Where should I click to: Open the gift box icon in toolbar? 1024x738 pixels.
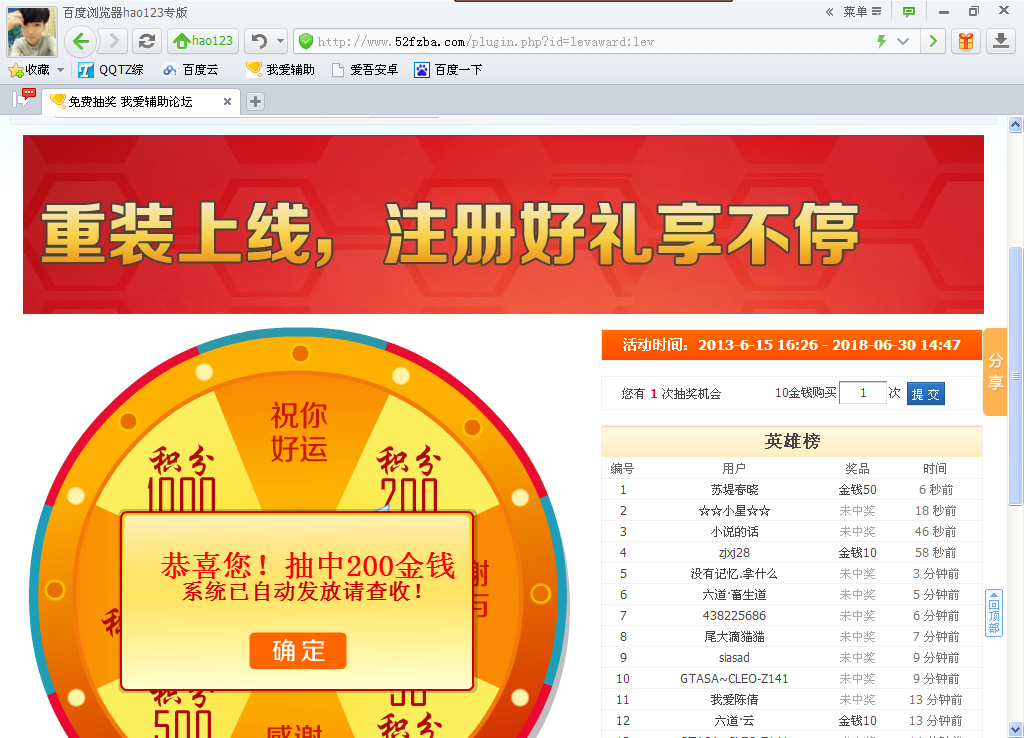966,42
